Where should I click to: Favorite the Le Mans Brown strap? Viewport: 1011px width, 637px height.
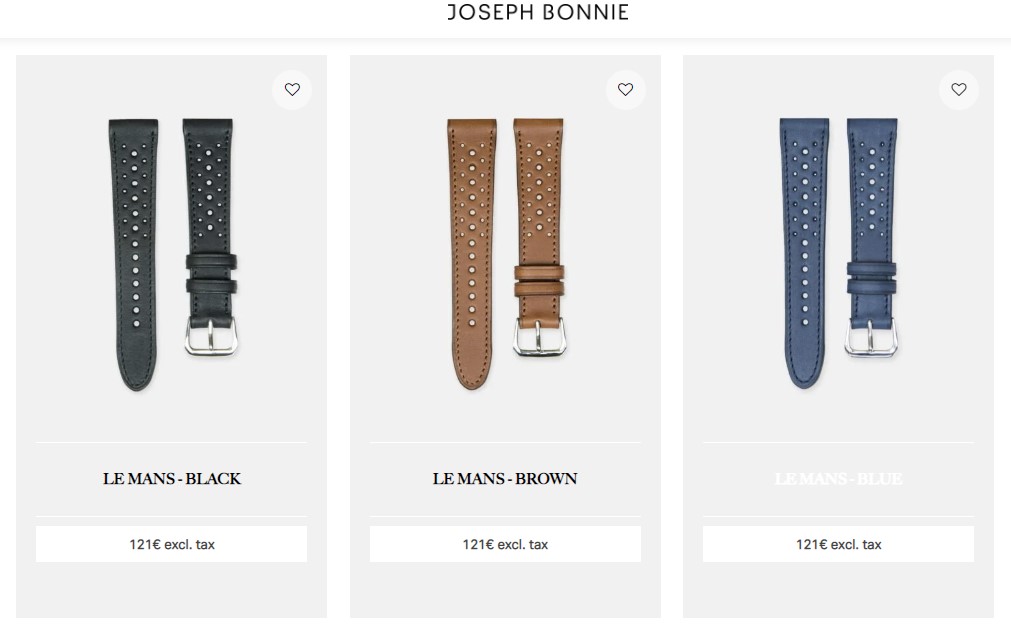tap(625, 90)
